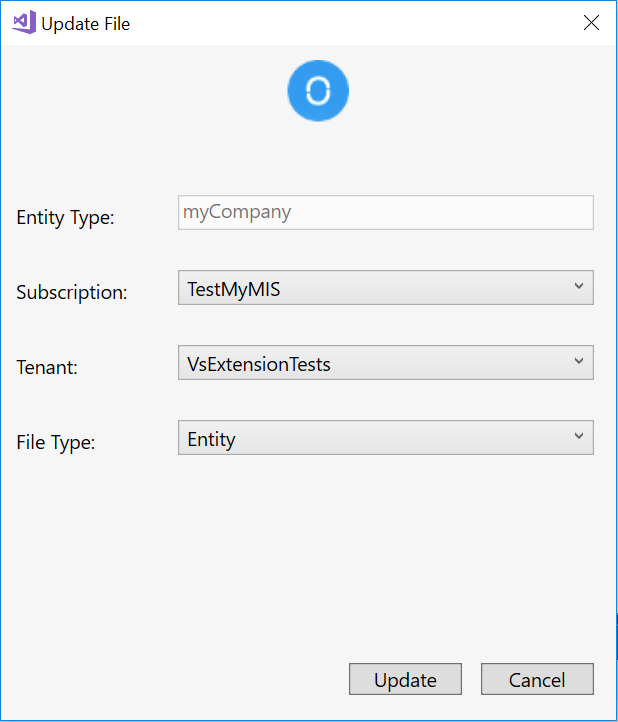Click the Update button
618x722 pixels.
[x=405, y=679]
